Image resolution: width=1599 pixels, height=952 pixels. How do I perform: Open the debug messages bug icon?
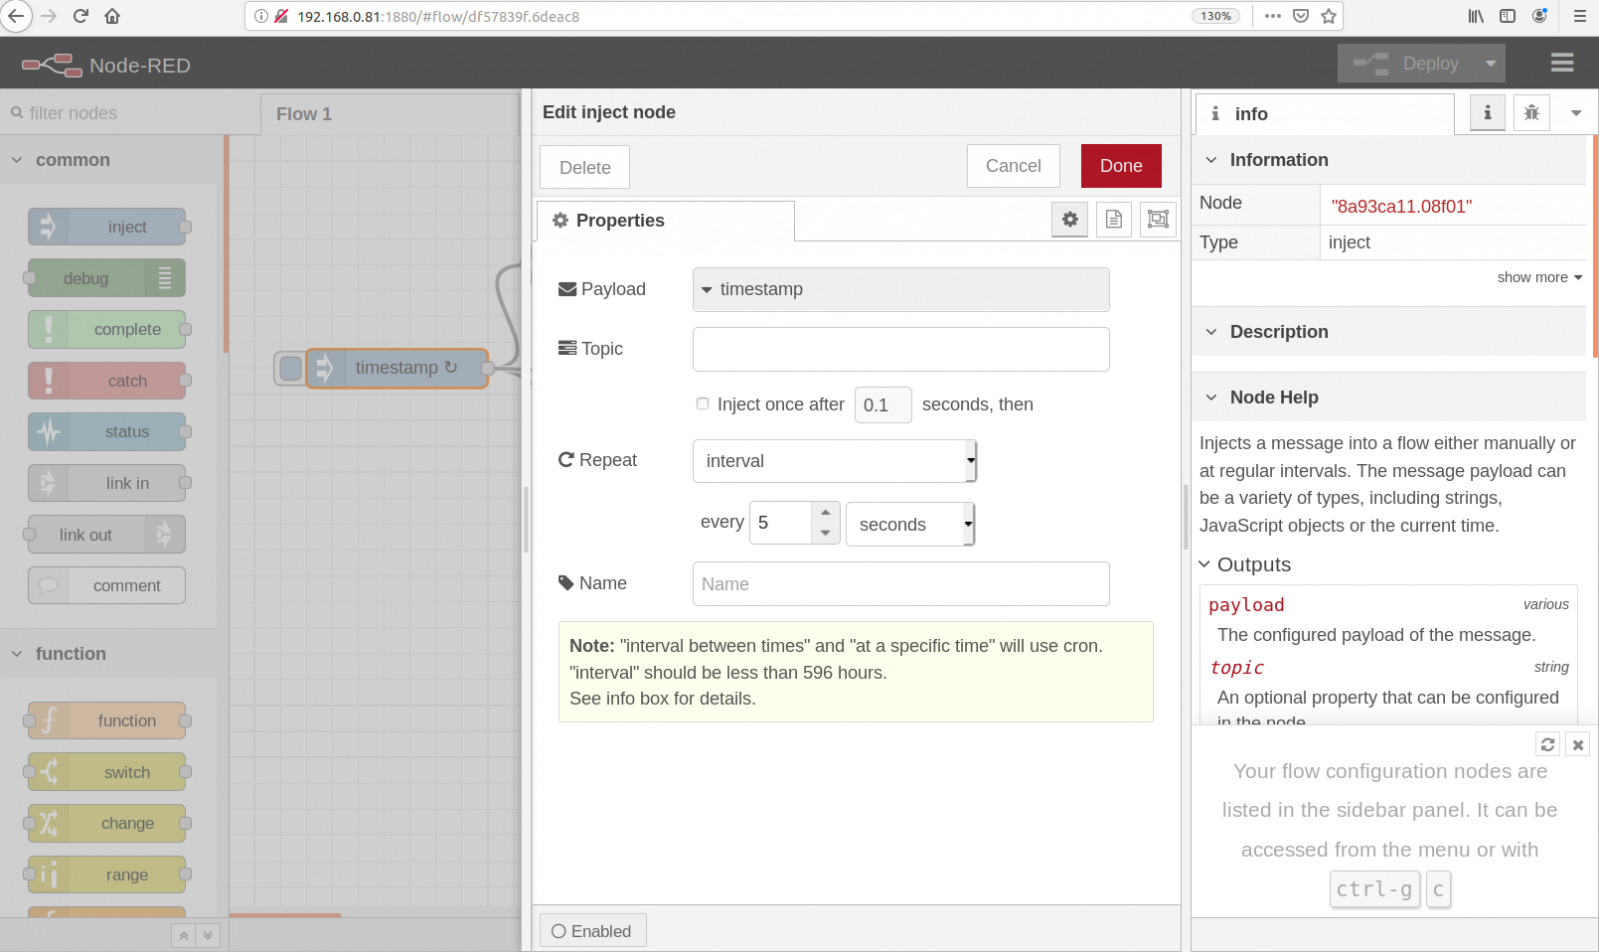coord(1531,113)
